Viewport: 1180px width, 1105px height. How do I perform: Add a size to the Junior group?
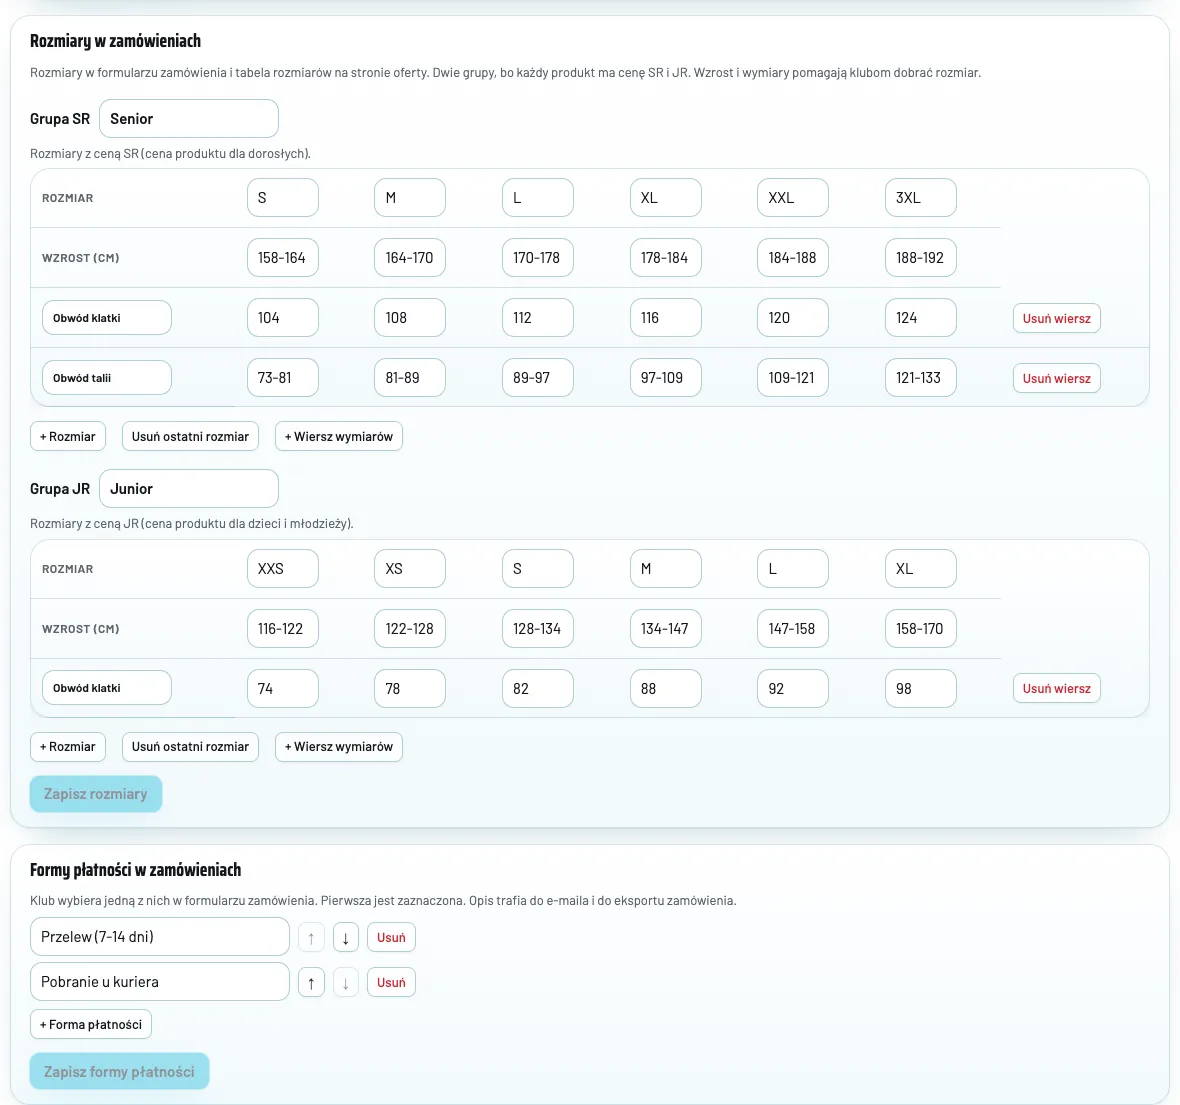coord(68,747)
